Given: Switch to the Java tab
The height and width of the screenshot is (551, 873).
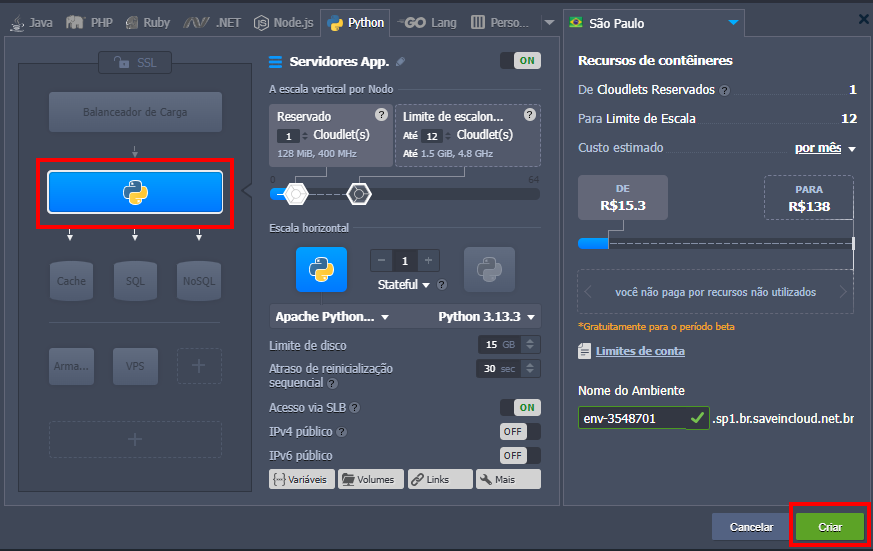Looking at the screenshot, I should point(31,23).
